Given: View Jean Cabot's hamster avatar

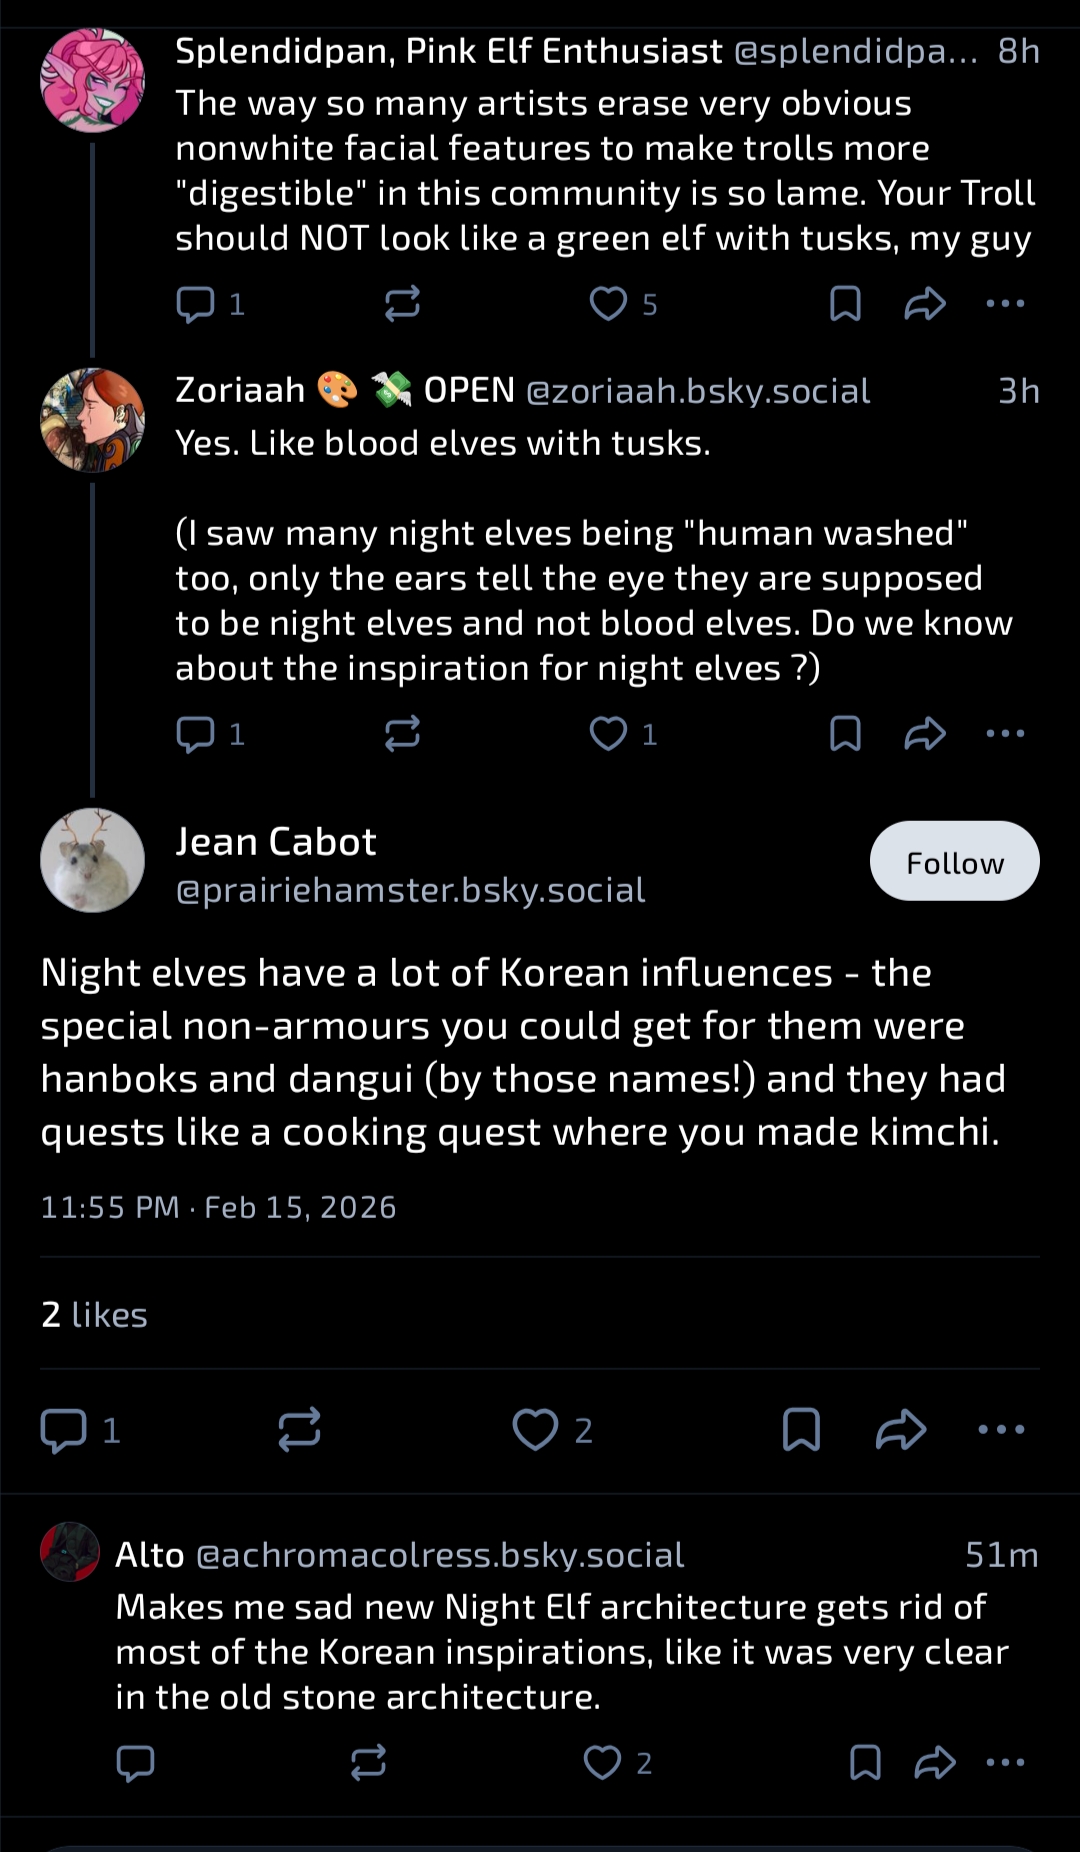Looking at the screenshot, I should pos(92,861).
